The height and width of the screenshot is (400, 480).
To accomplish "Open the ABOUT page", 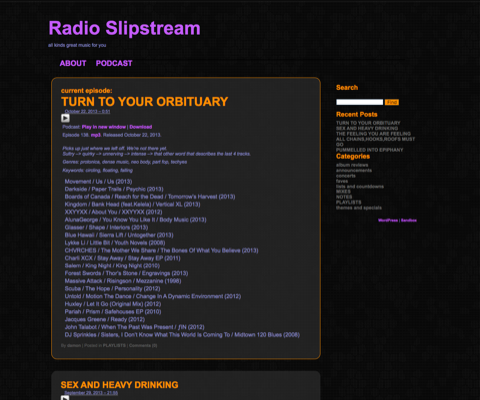I will [73, 63].
